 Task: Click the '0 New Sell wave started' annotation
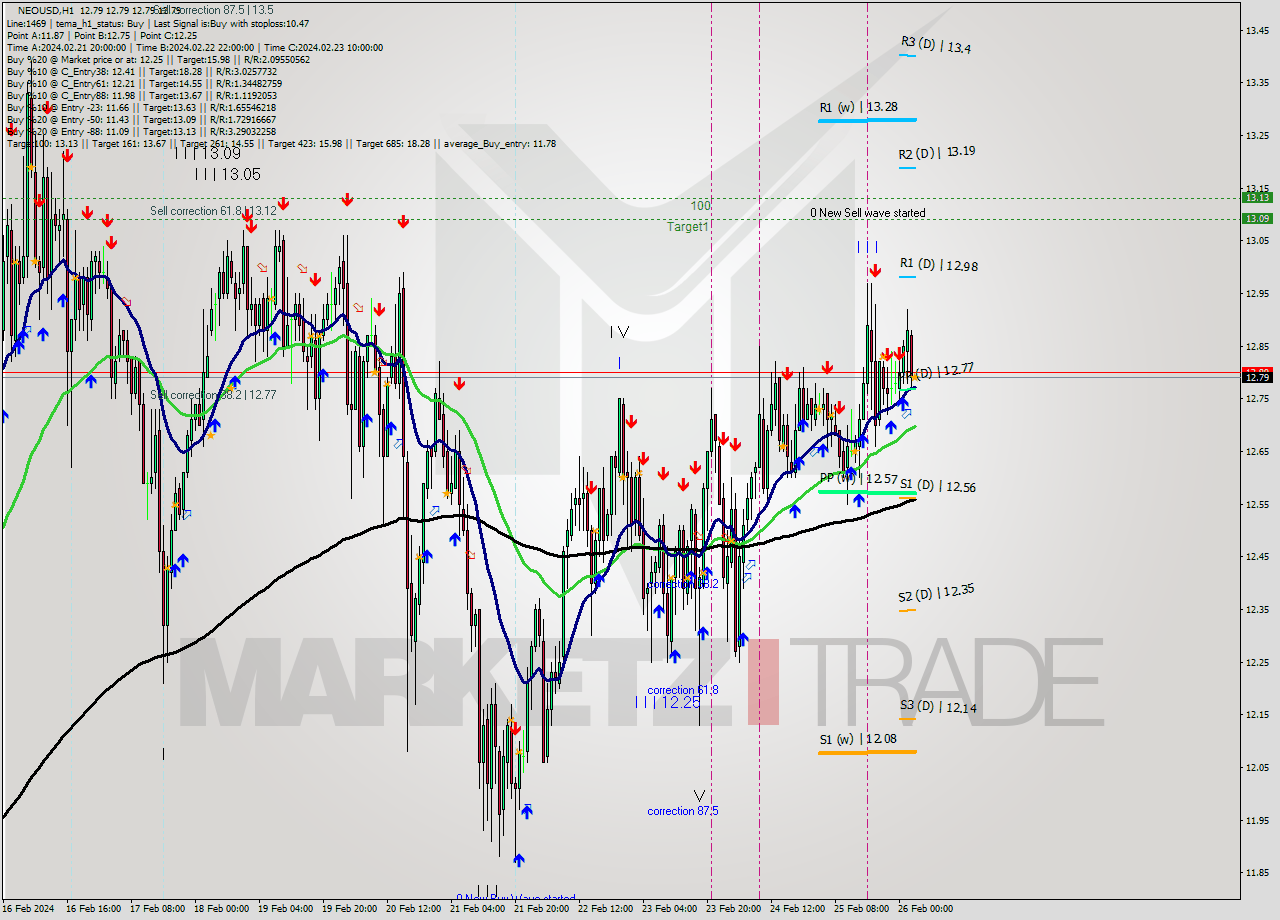(867, 213)
